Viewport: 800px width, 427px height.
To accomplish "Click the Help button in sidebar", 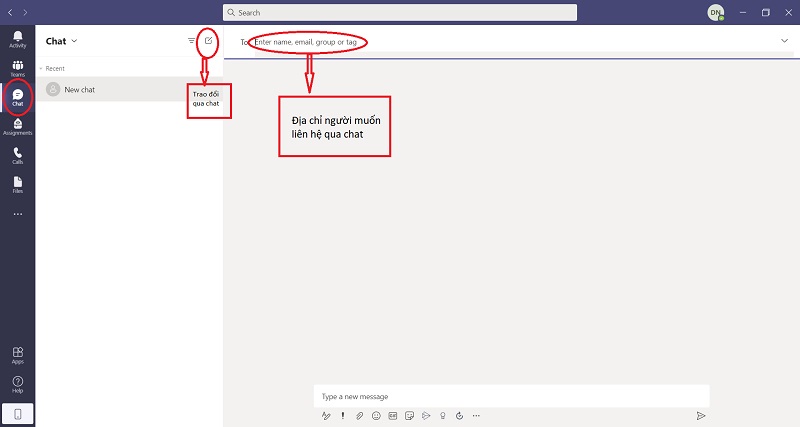I will pyautogui.click(x=17, y=384).
